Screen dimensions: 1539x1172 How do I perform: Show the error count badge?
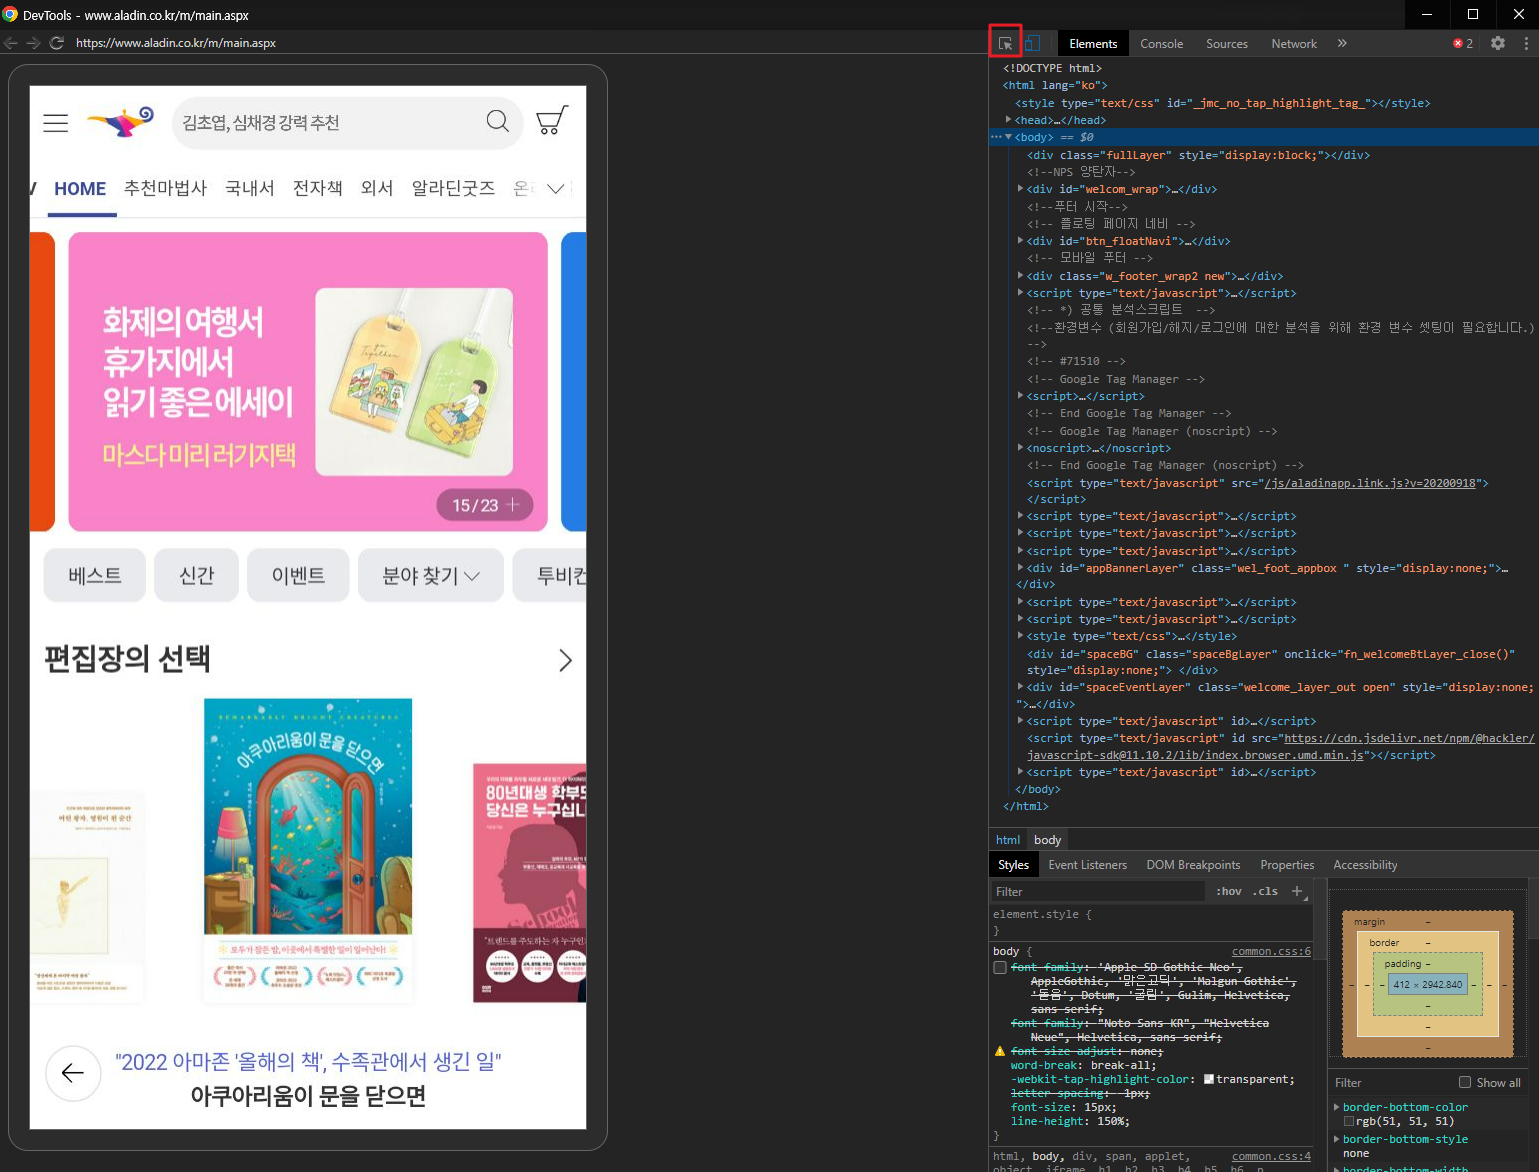click(x=1463, y=43)
